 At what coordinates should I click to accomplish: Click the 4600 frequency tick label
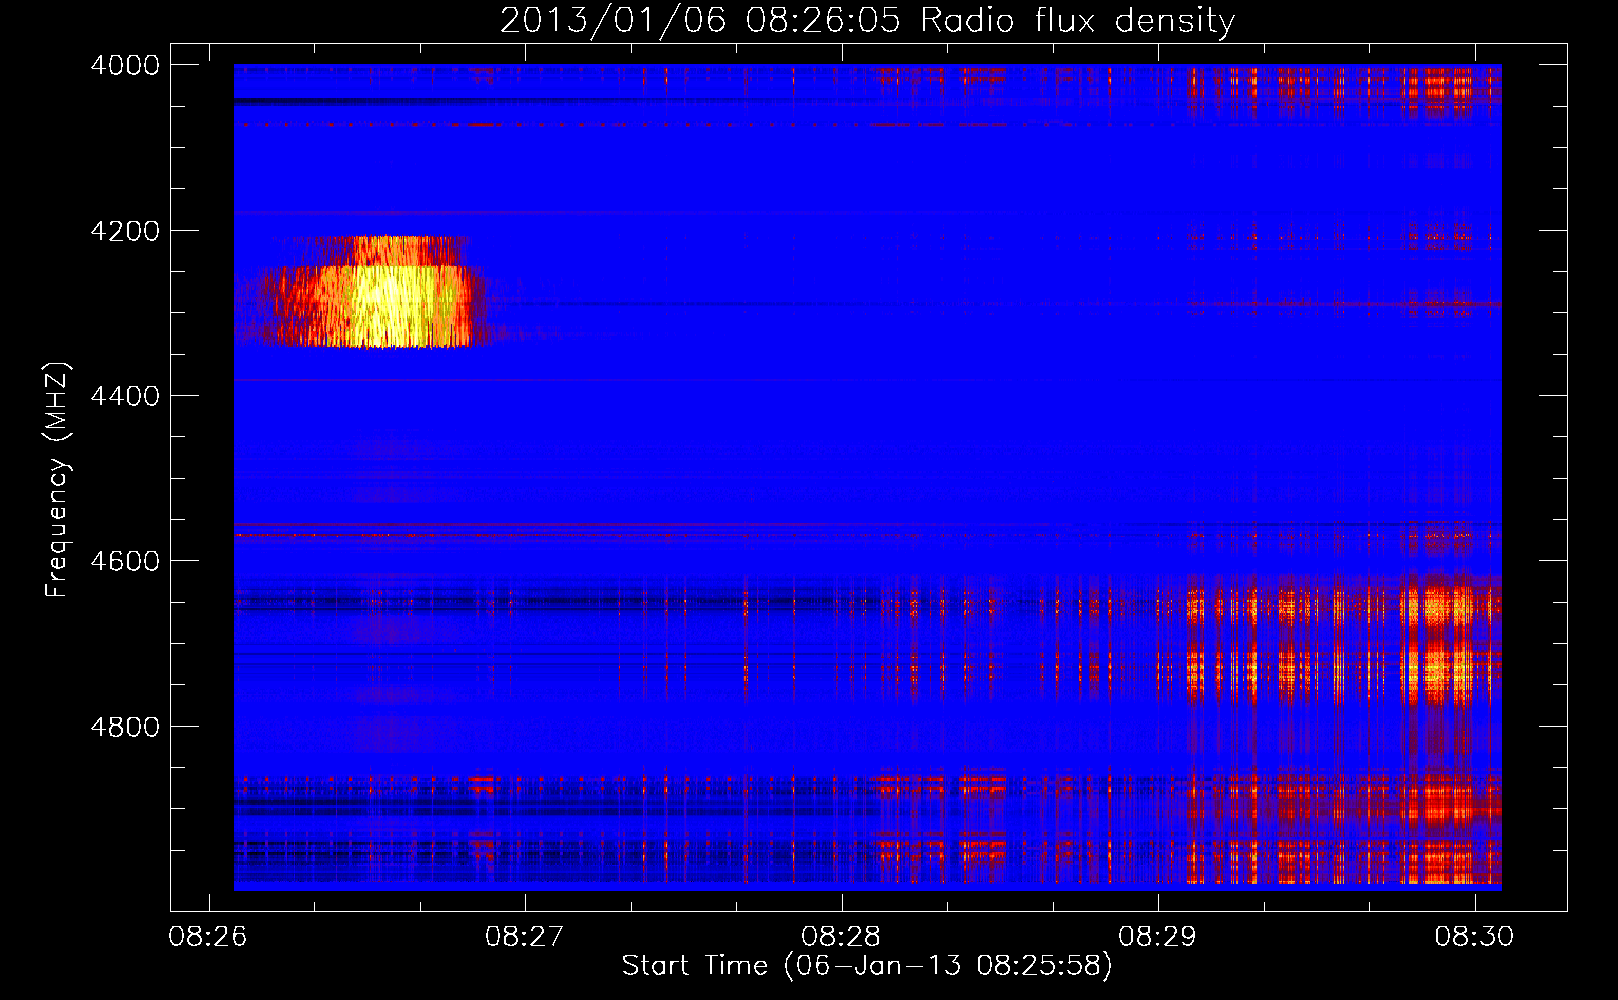click(125, 561)
